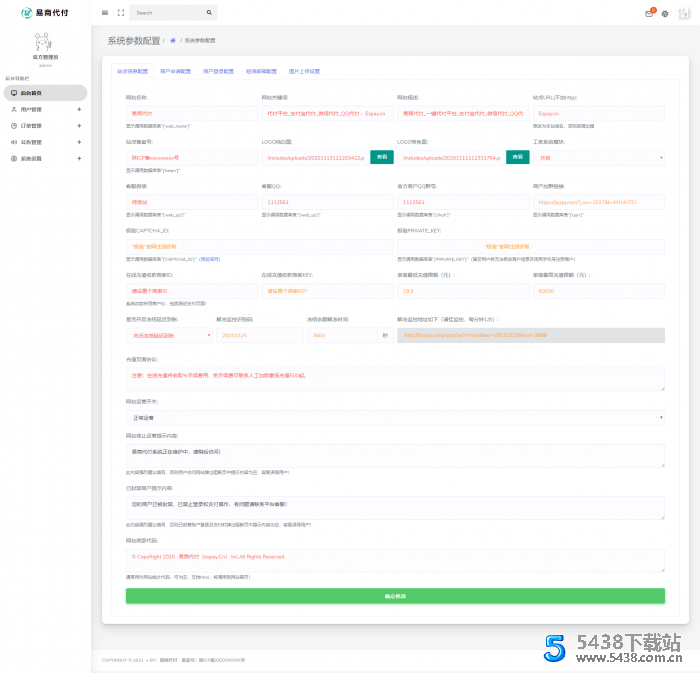Toggle the hamburger sidebar menu icon

tap(105, 13)
